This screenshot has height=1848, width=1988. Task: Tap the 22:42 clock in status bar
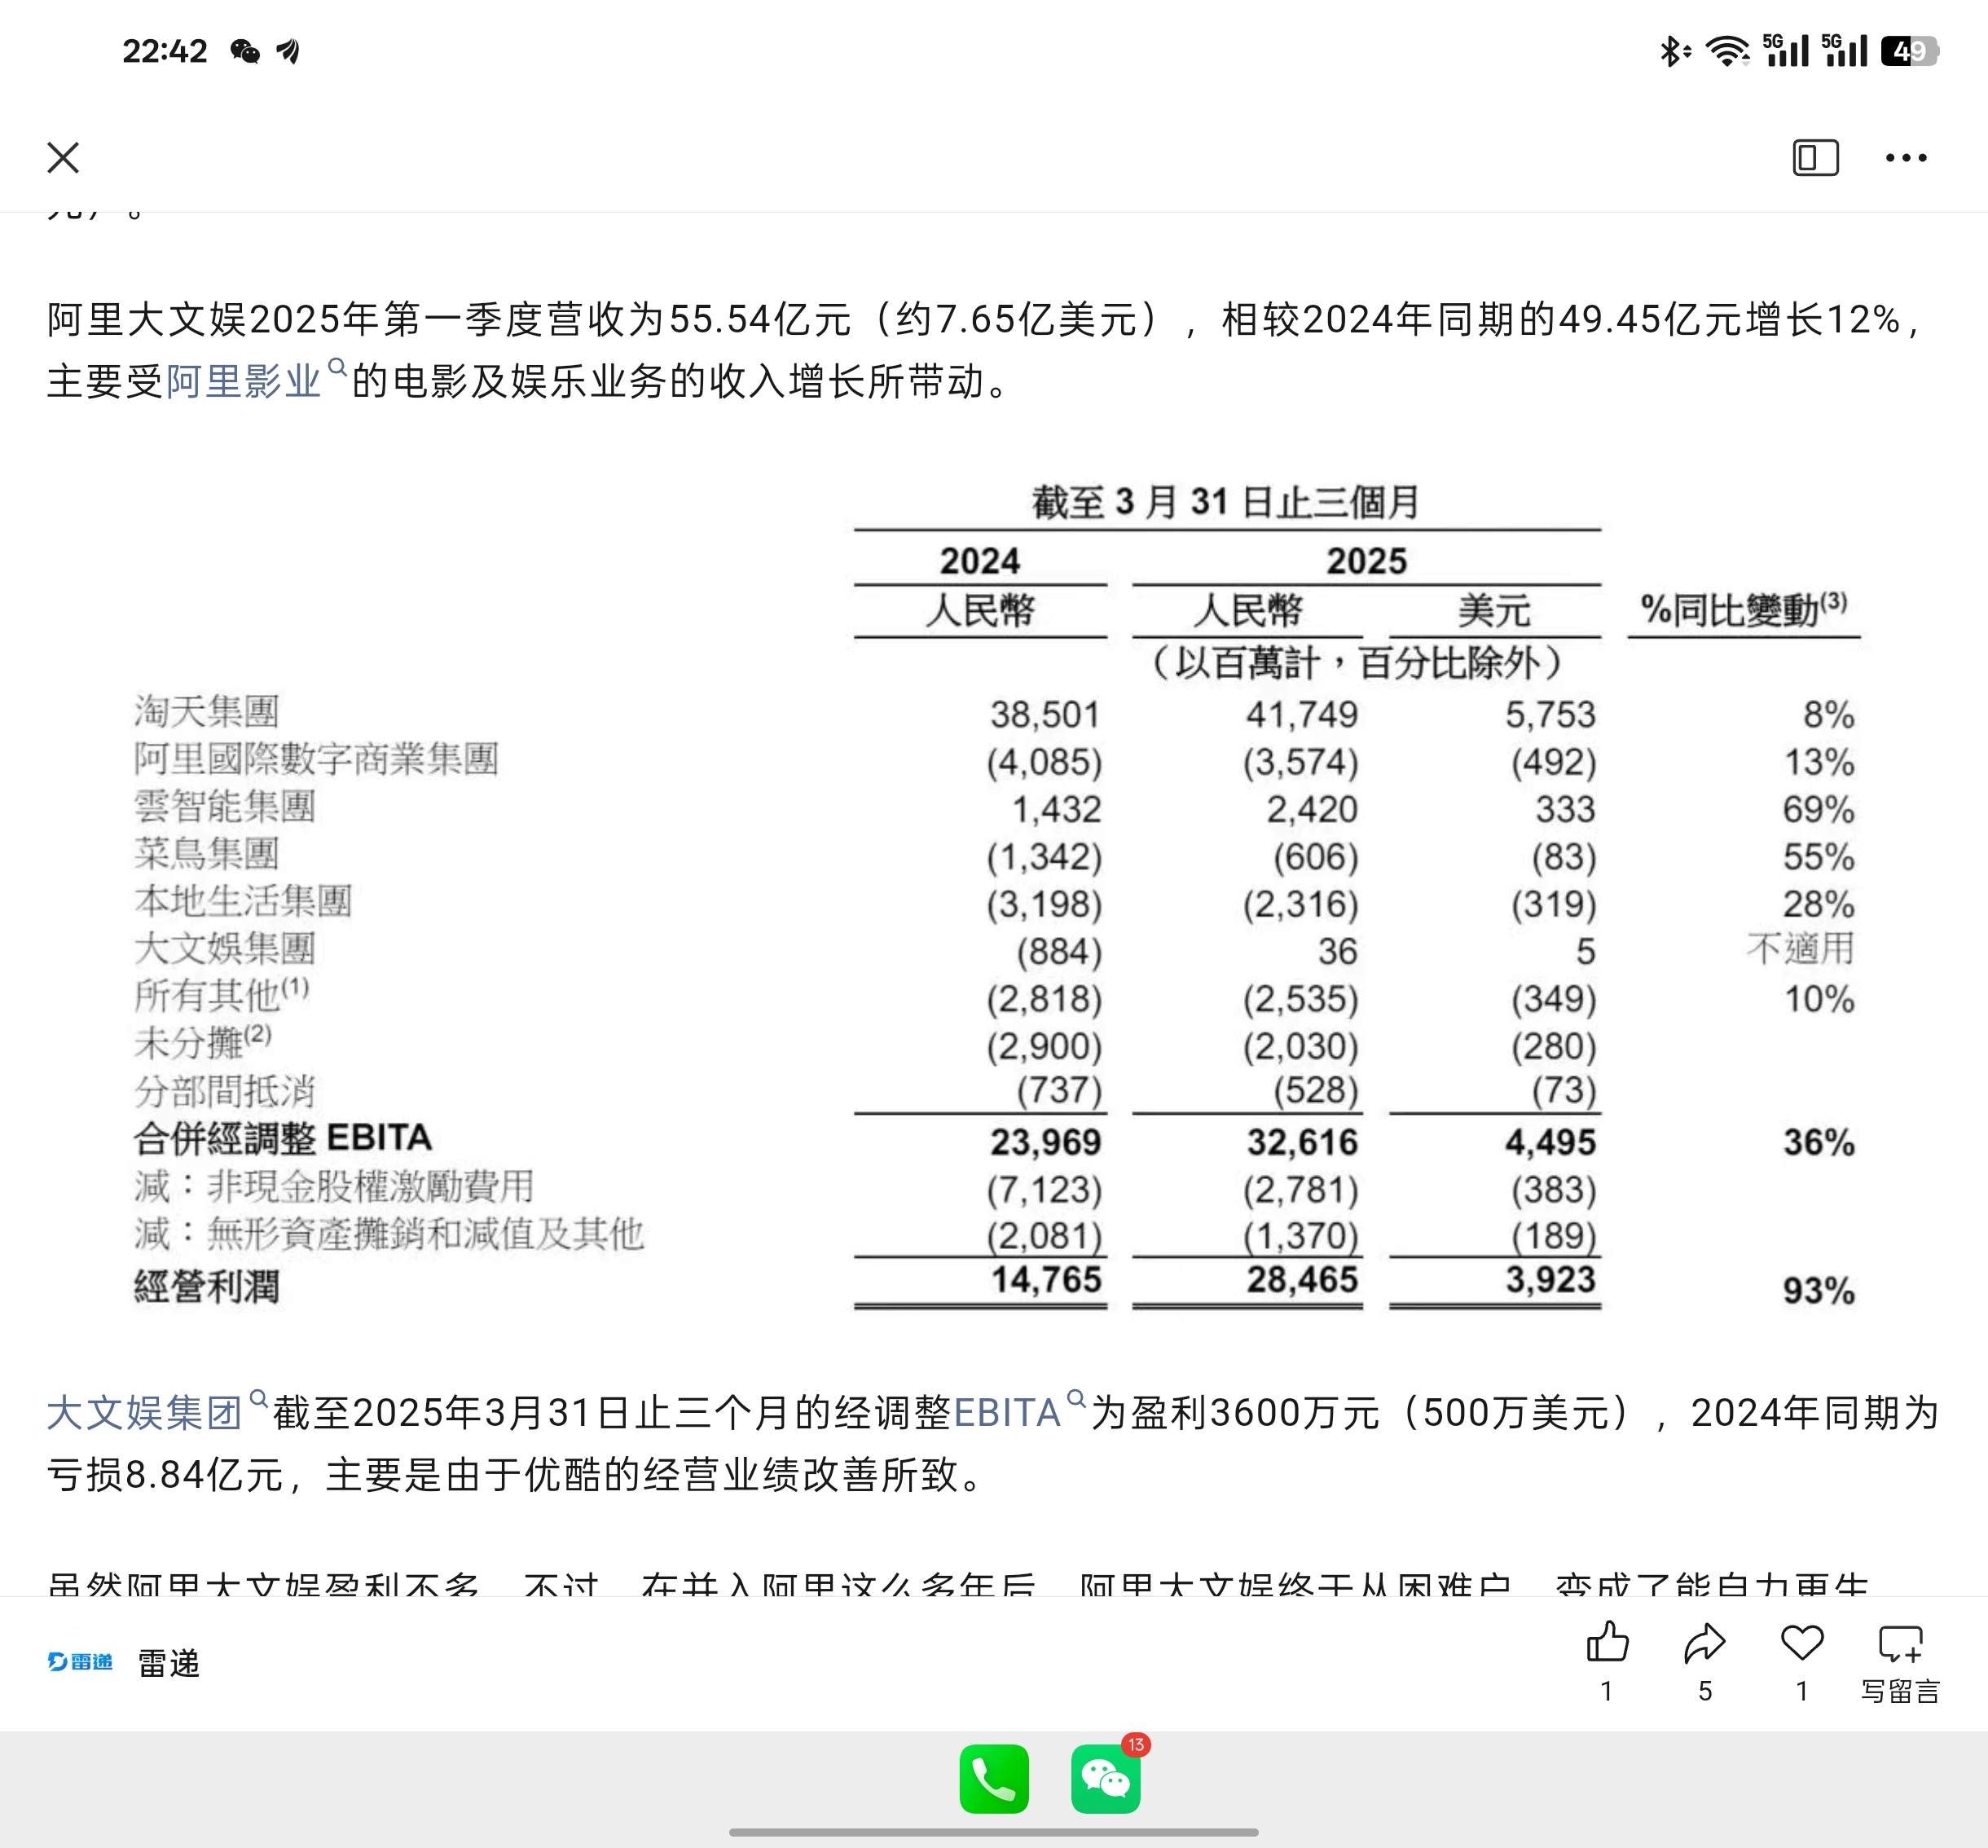pyautogui.click(x=165, y=51)
